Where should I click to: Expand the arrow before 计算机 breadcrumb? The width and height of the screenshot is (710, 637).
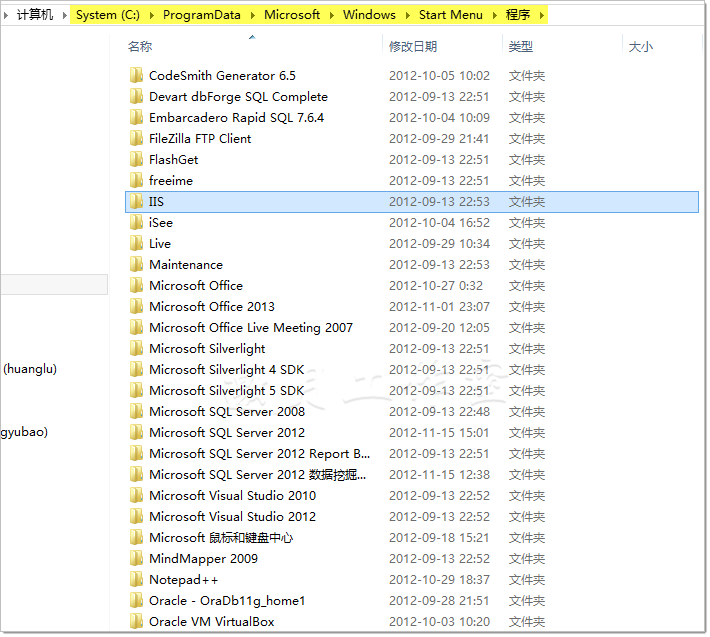6,15
